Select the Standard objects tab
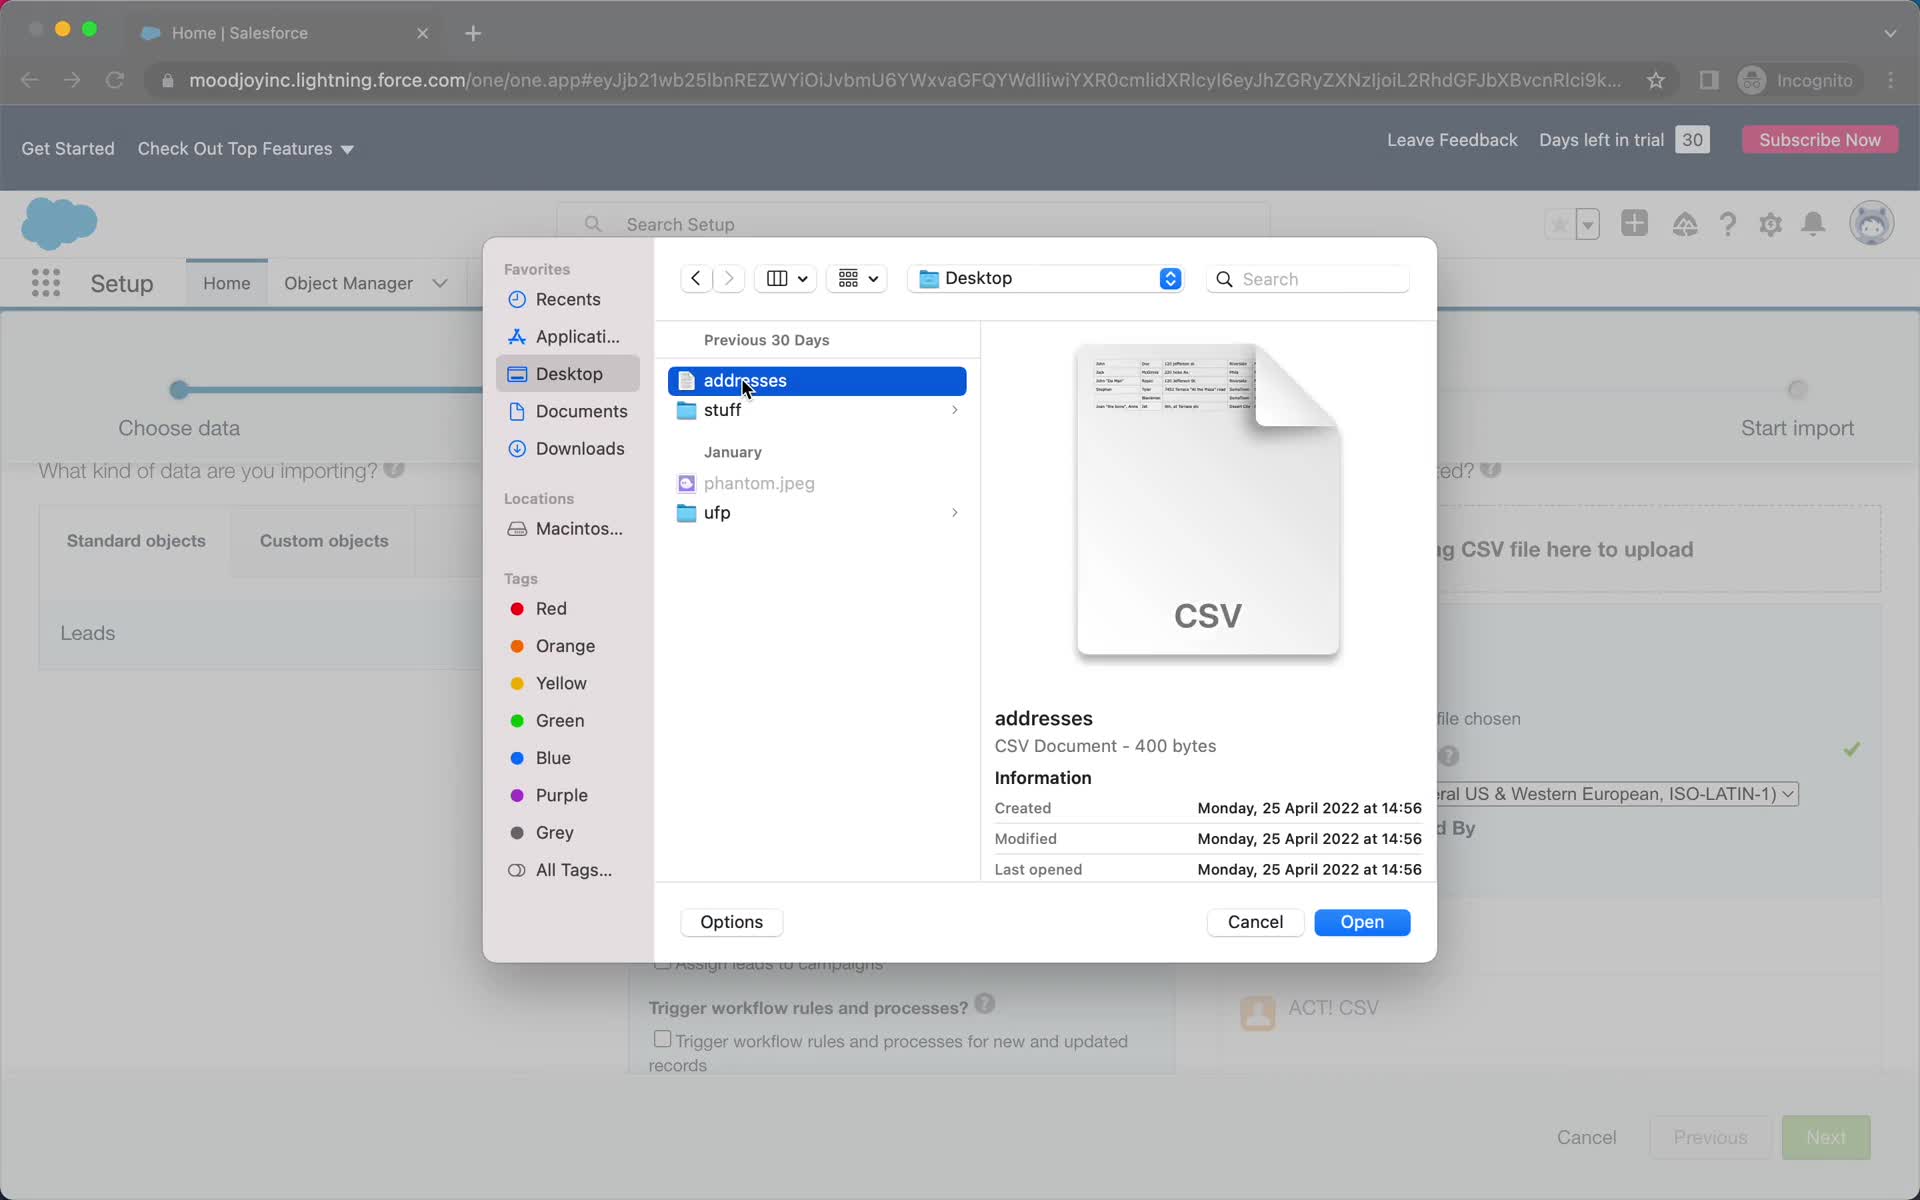This screenshot has width=1920, height=1200. (x=136, y=541)
